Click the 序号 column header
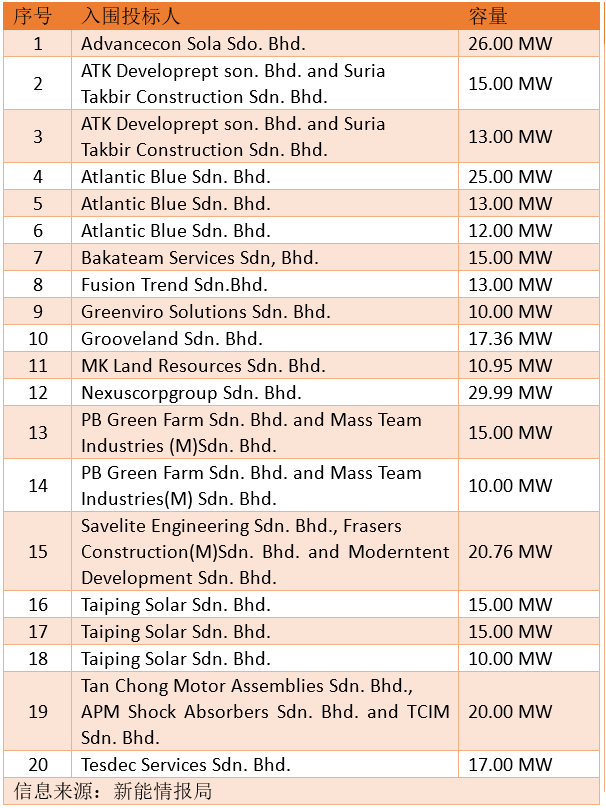606x808 pixels. (37, 17)
